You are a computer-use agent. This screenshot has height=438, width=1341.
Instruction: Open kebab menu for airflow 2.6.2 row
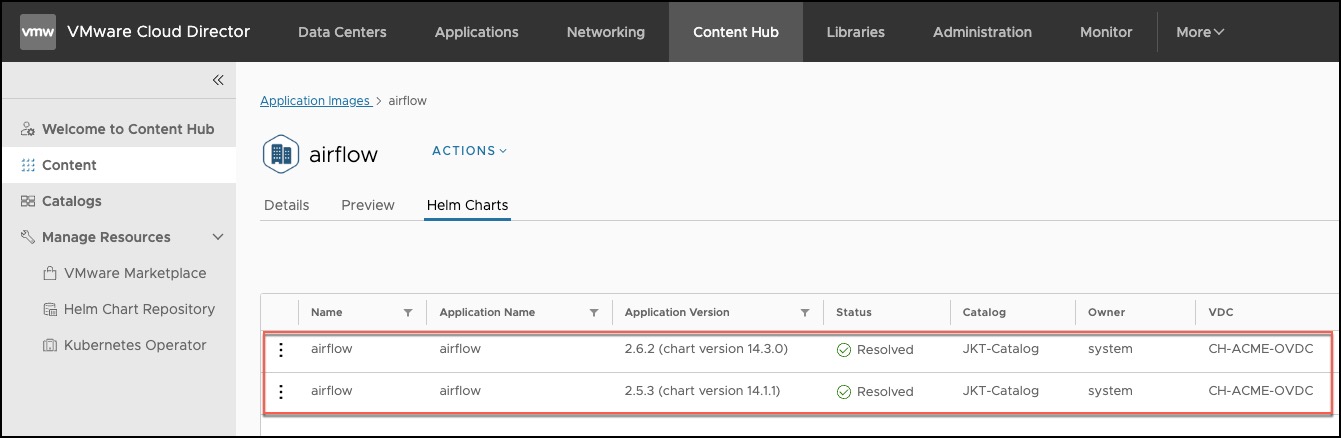pyautogui.click(x=281, y=349)
